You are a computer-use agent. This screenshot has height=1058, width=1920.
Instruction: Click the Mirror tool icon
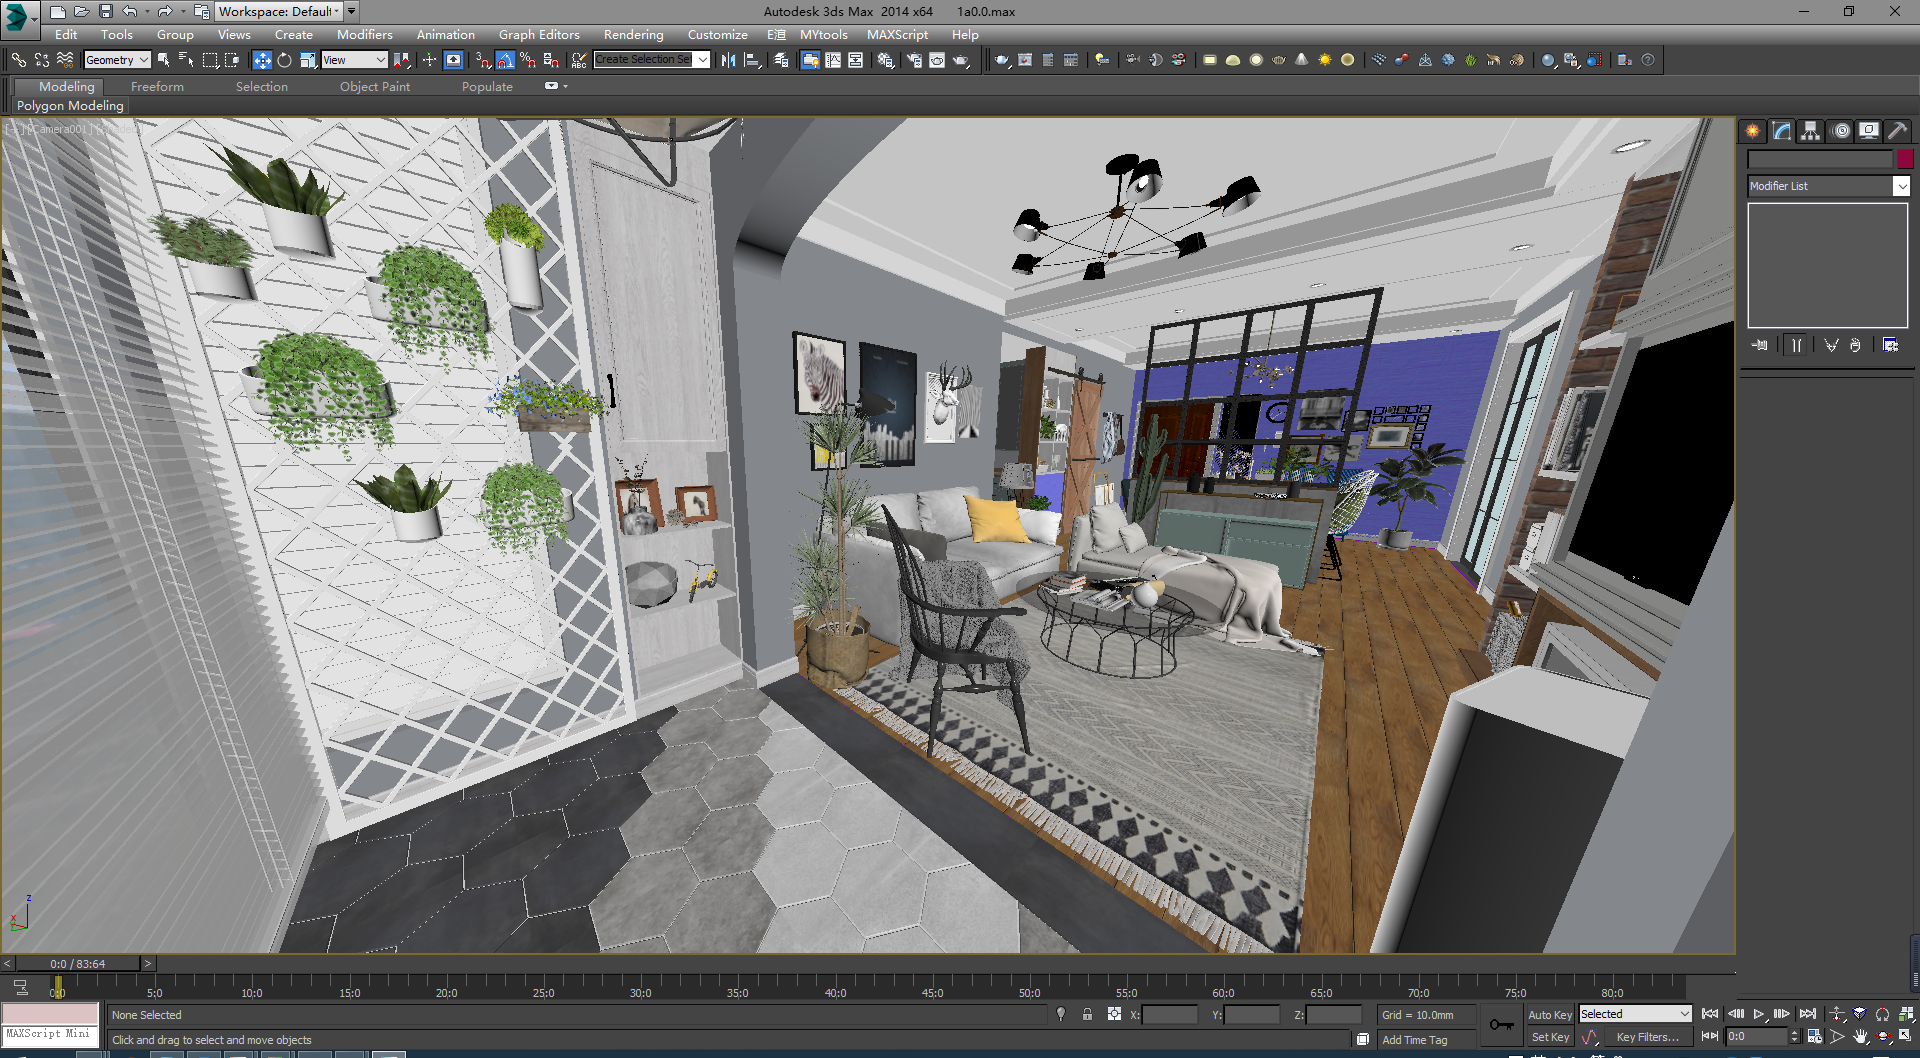click(x=728, y=60)
